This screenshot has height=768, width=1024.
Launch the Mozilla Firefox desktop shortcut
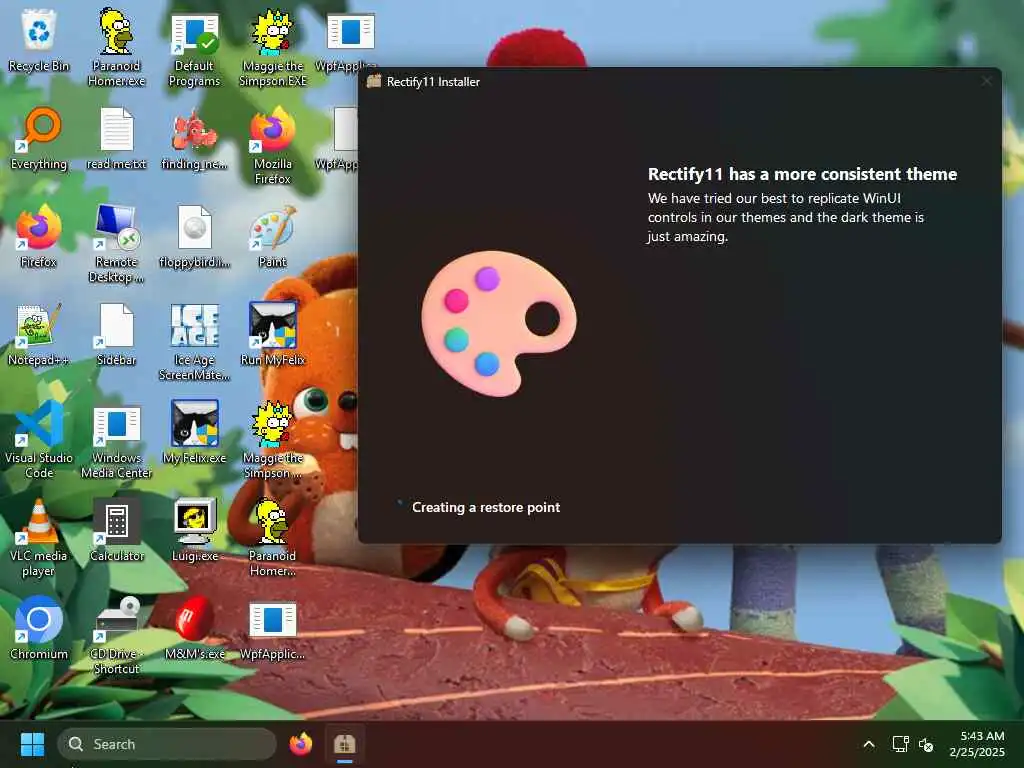[272, 146]
